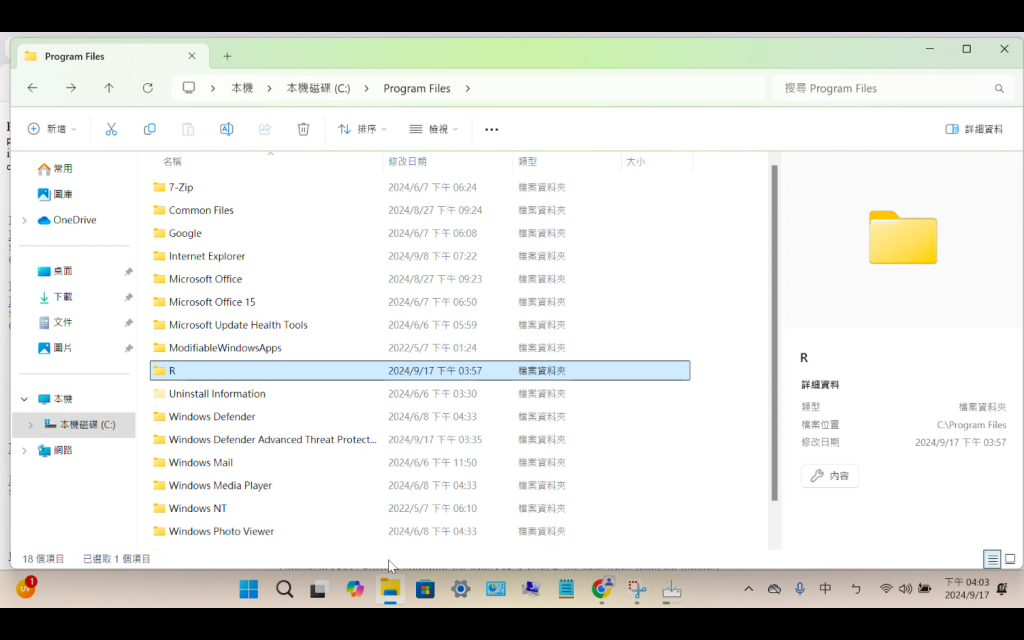
Task: Click the search magnifier in search box
Action: tap(999, 88)
